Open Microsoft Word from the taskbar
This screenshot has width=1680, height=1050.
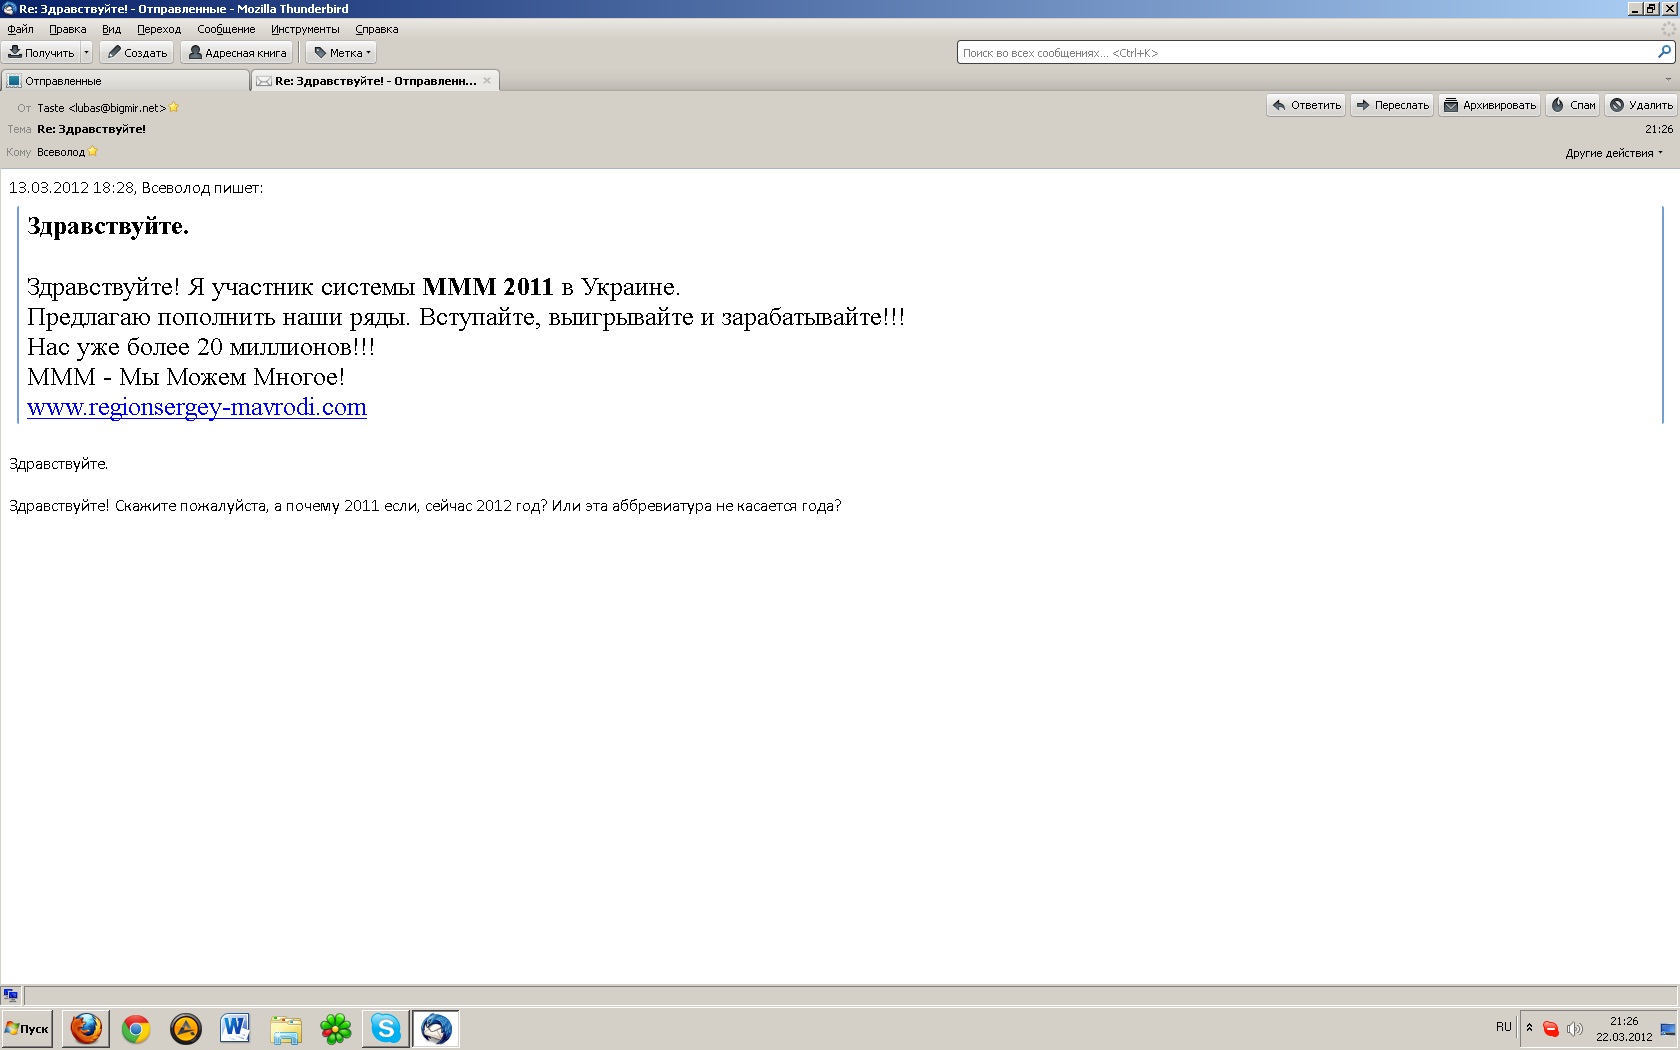coord(236,1028)
